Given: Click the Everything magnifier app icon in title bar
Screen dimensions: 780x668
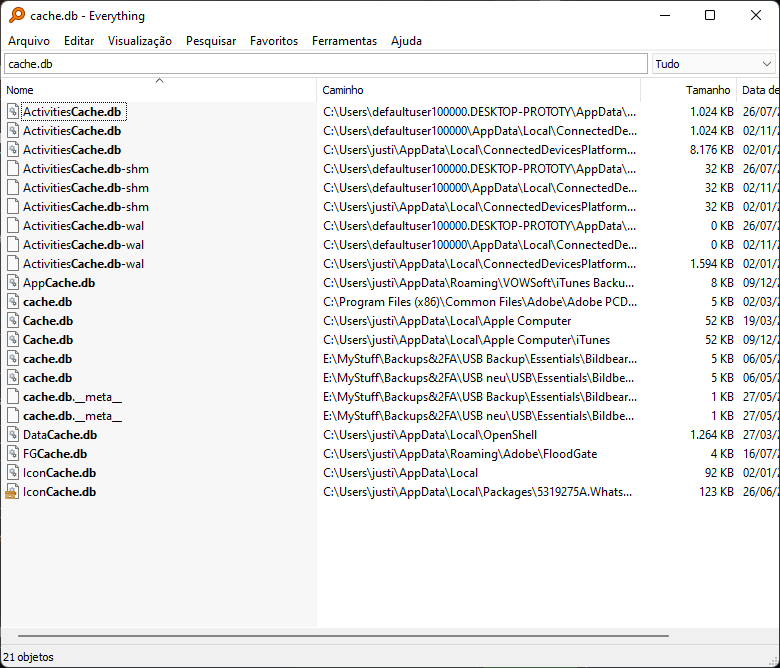Looking at the screenshot, I should (16, 15).
